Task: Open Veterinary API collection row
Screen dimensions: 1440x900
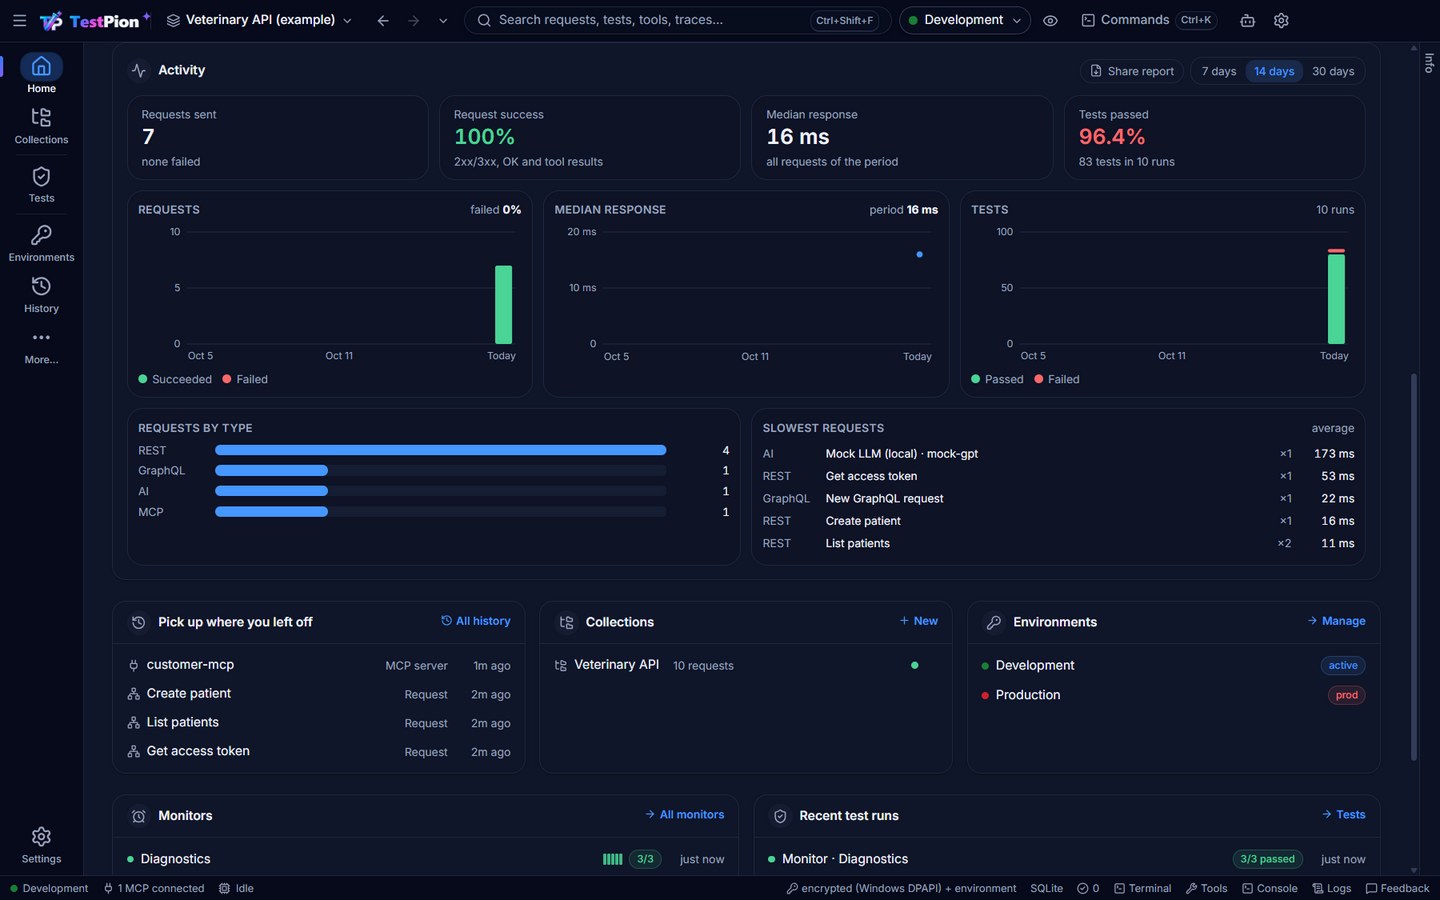Action: [745, 665]
